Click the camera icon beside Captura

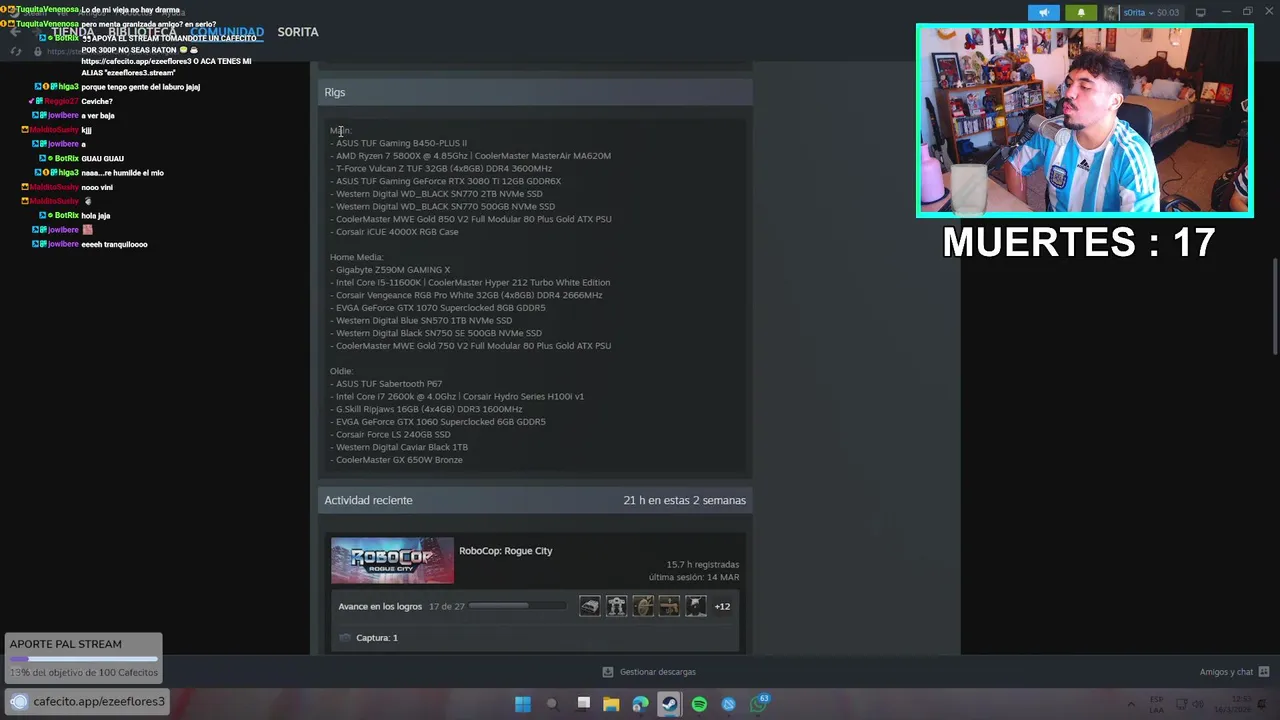click(x=345, y=638)
